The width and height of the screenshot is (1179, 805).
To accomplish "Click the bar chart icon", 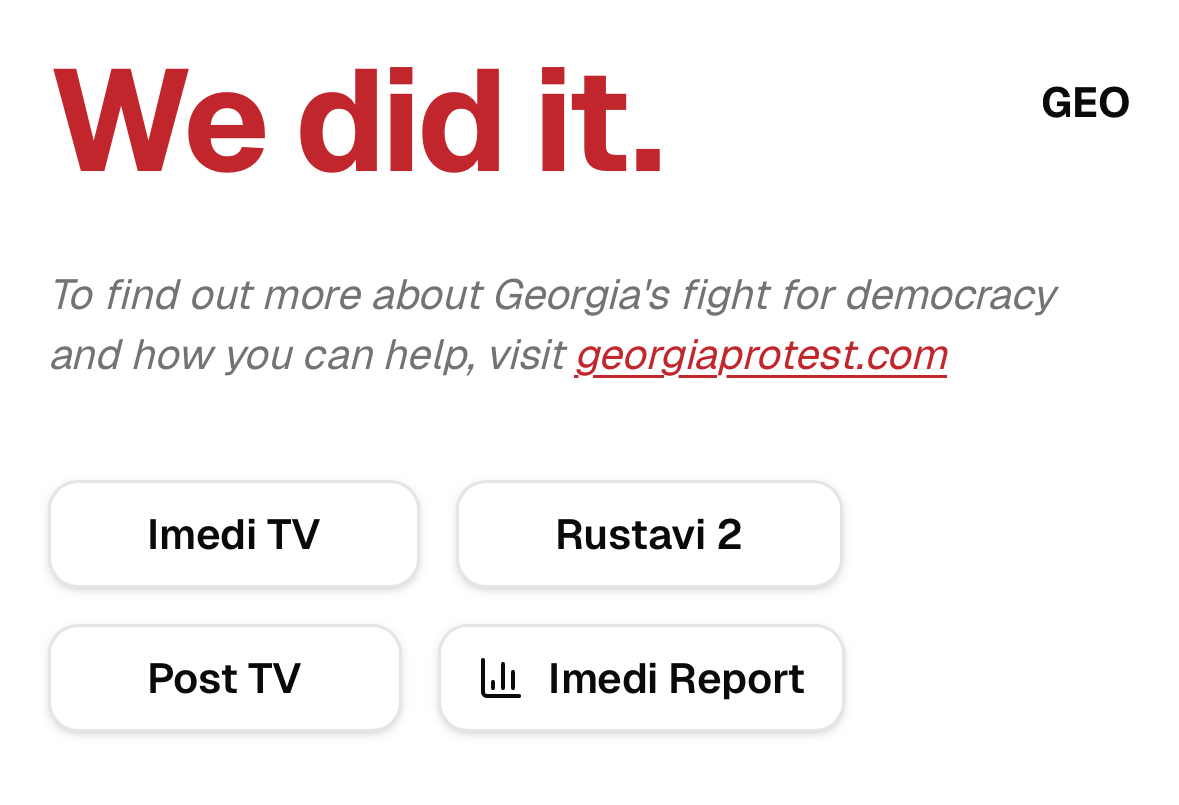I will pyautogui.click(x=500, y=678).
